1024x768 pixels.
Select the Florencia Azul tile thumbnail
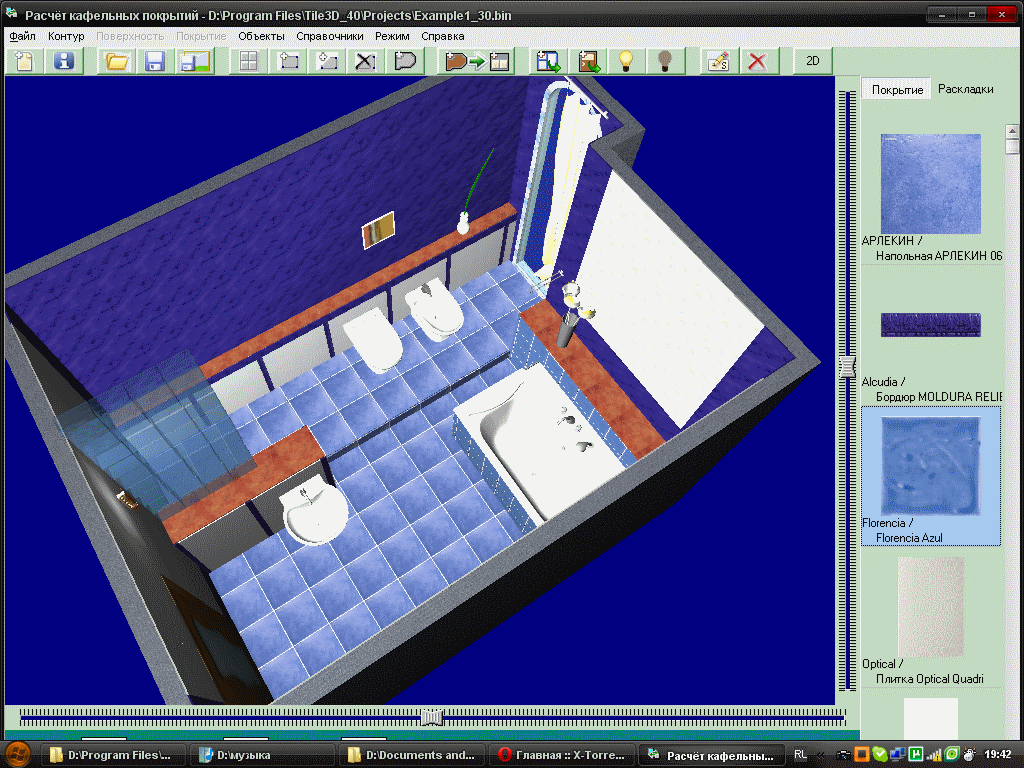(930, 466)
